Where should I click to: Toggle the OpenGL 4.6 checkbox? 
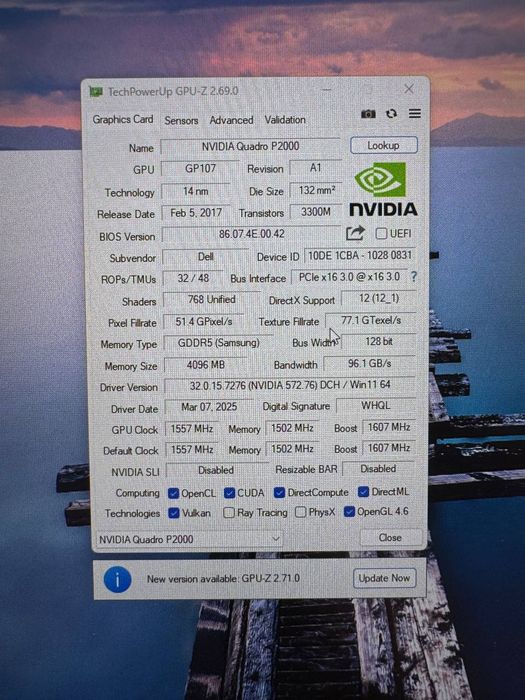349,512
